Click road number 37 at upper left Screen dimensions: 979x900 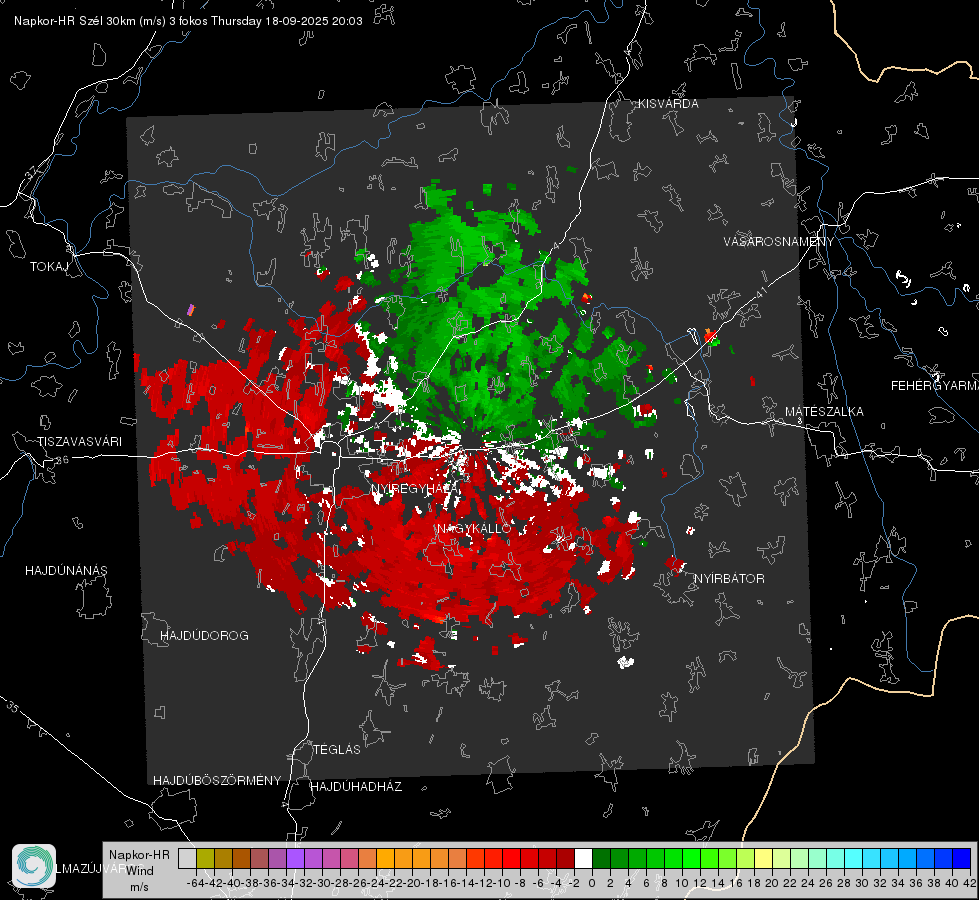tap(32, 172)
